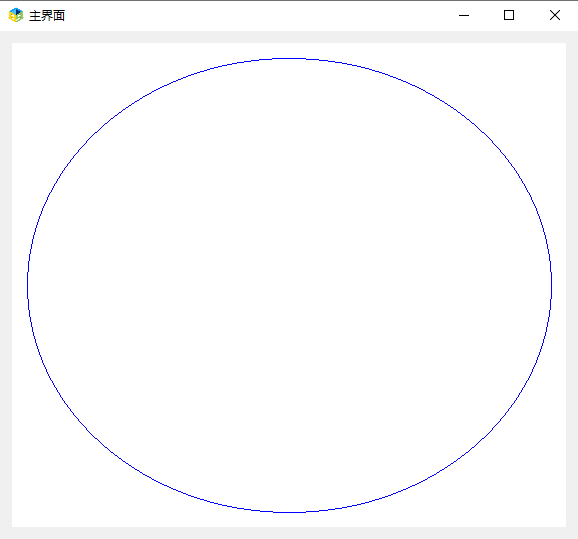The image size is (578, 539).
Task: Click the upper-left arc of the blue ellipse
Action: pos(97,132)
